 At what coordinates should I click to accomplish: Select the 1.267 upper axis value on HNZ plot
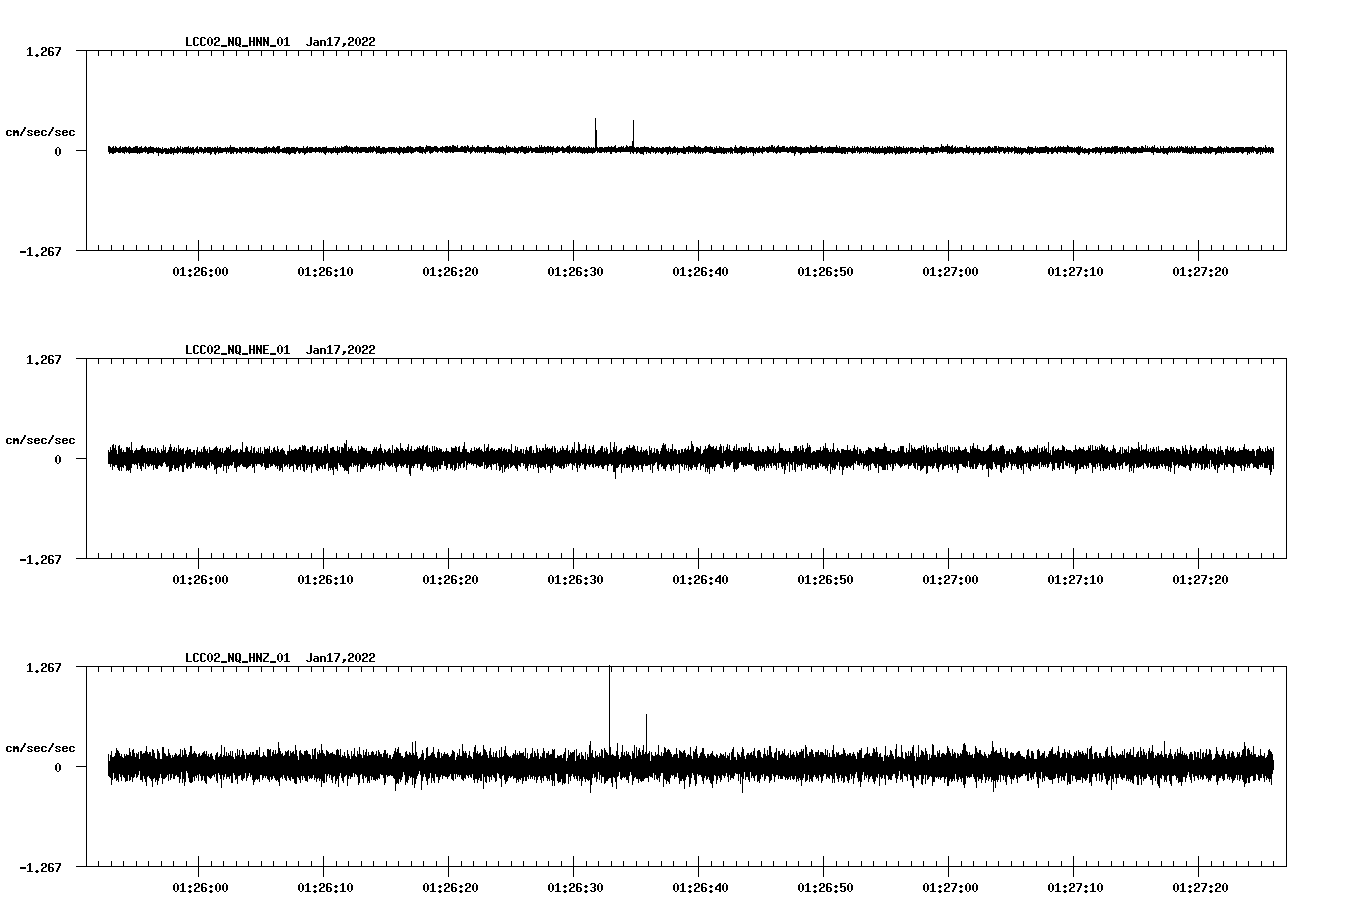pos(44,667)
